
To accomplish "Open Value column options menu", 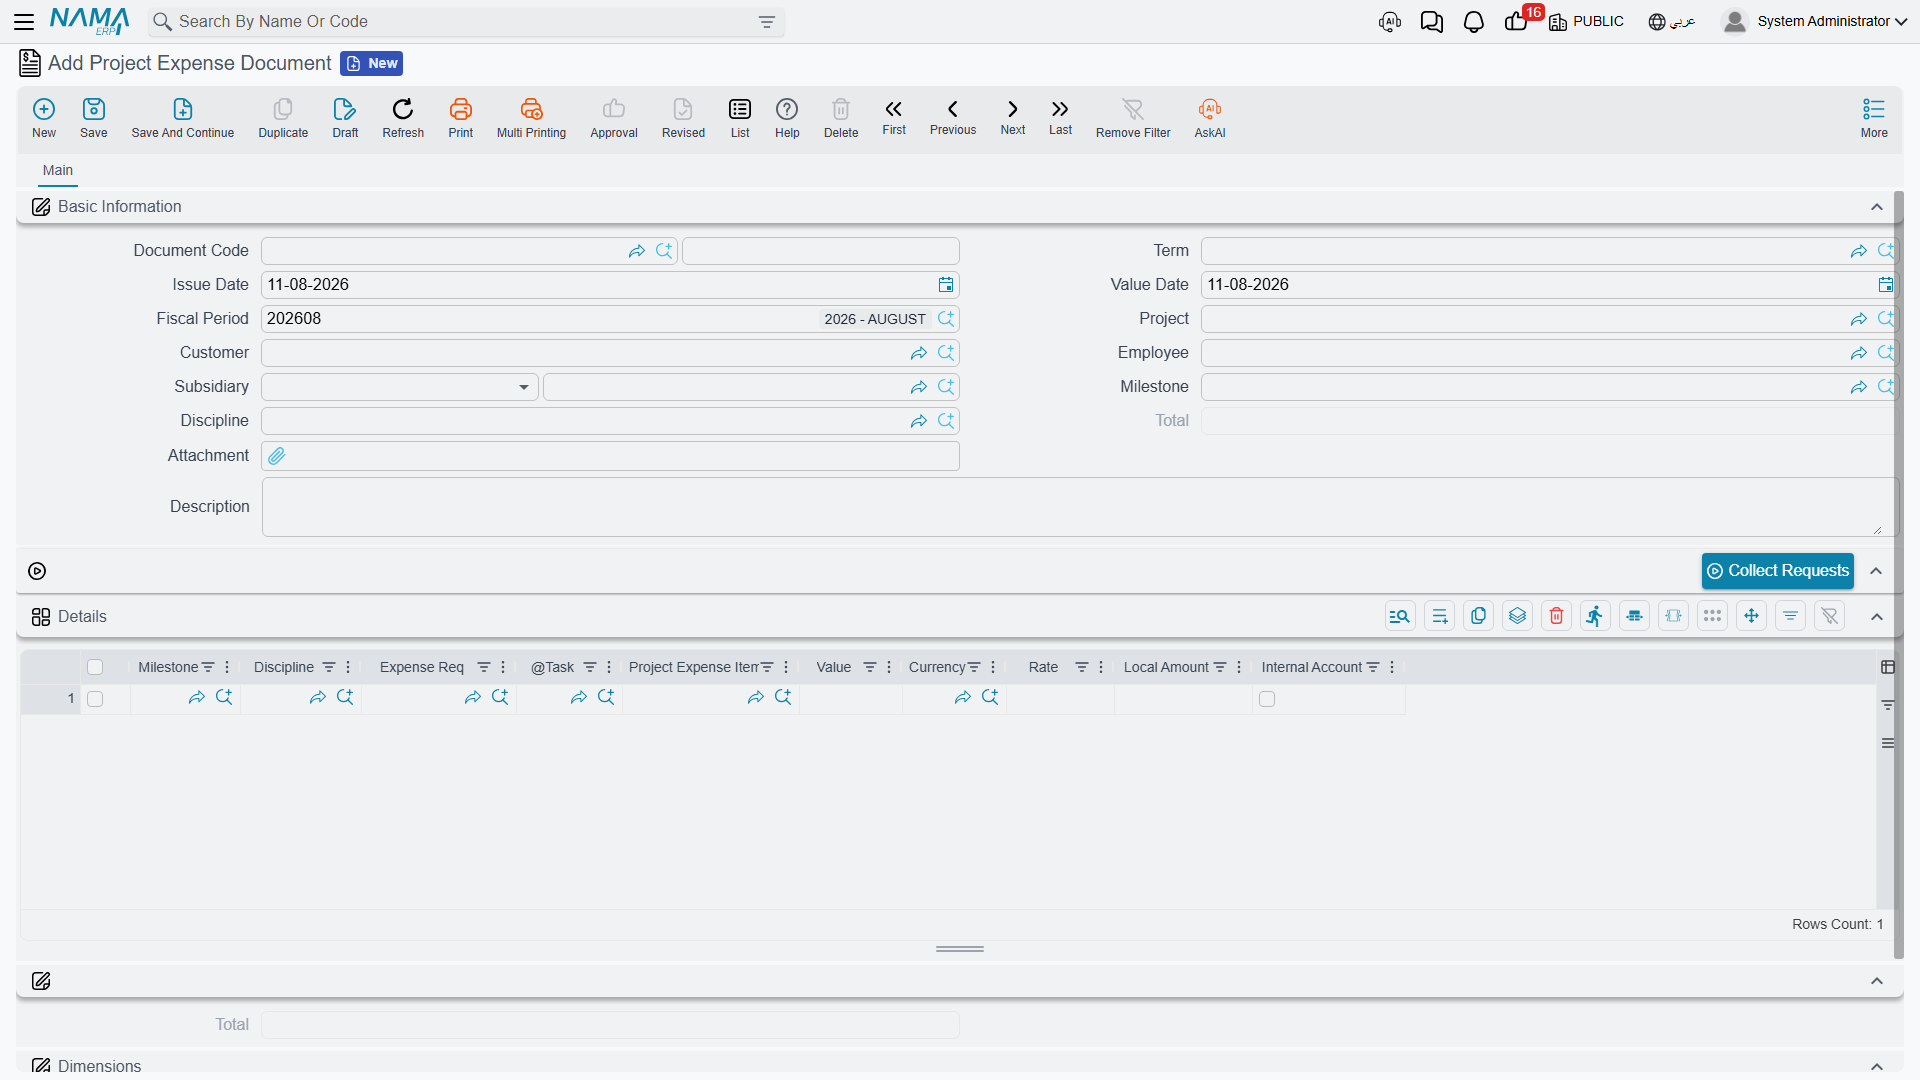I will click(889, 667).
